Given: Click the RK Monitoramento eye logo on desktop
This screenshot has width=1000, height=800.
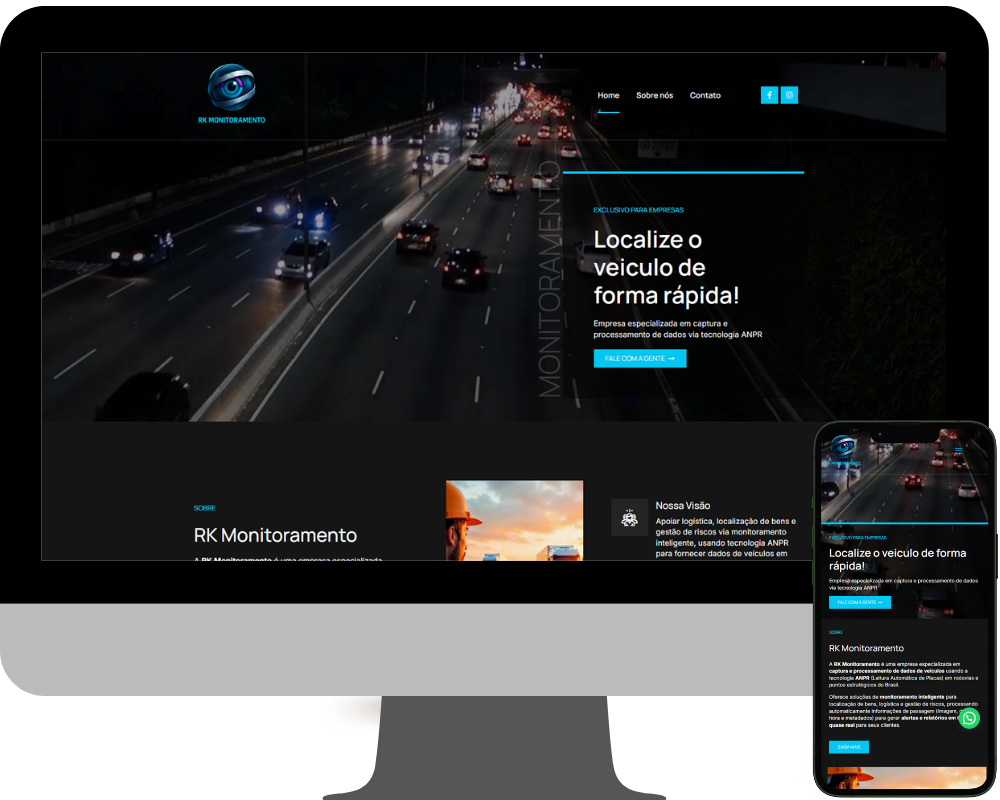Looking at the screenshot, I should pos(231,88).
